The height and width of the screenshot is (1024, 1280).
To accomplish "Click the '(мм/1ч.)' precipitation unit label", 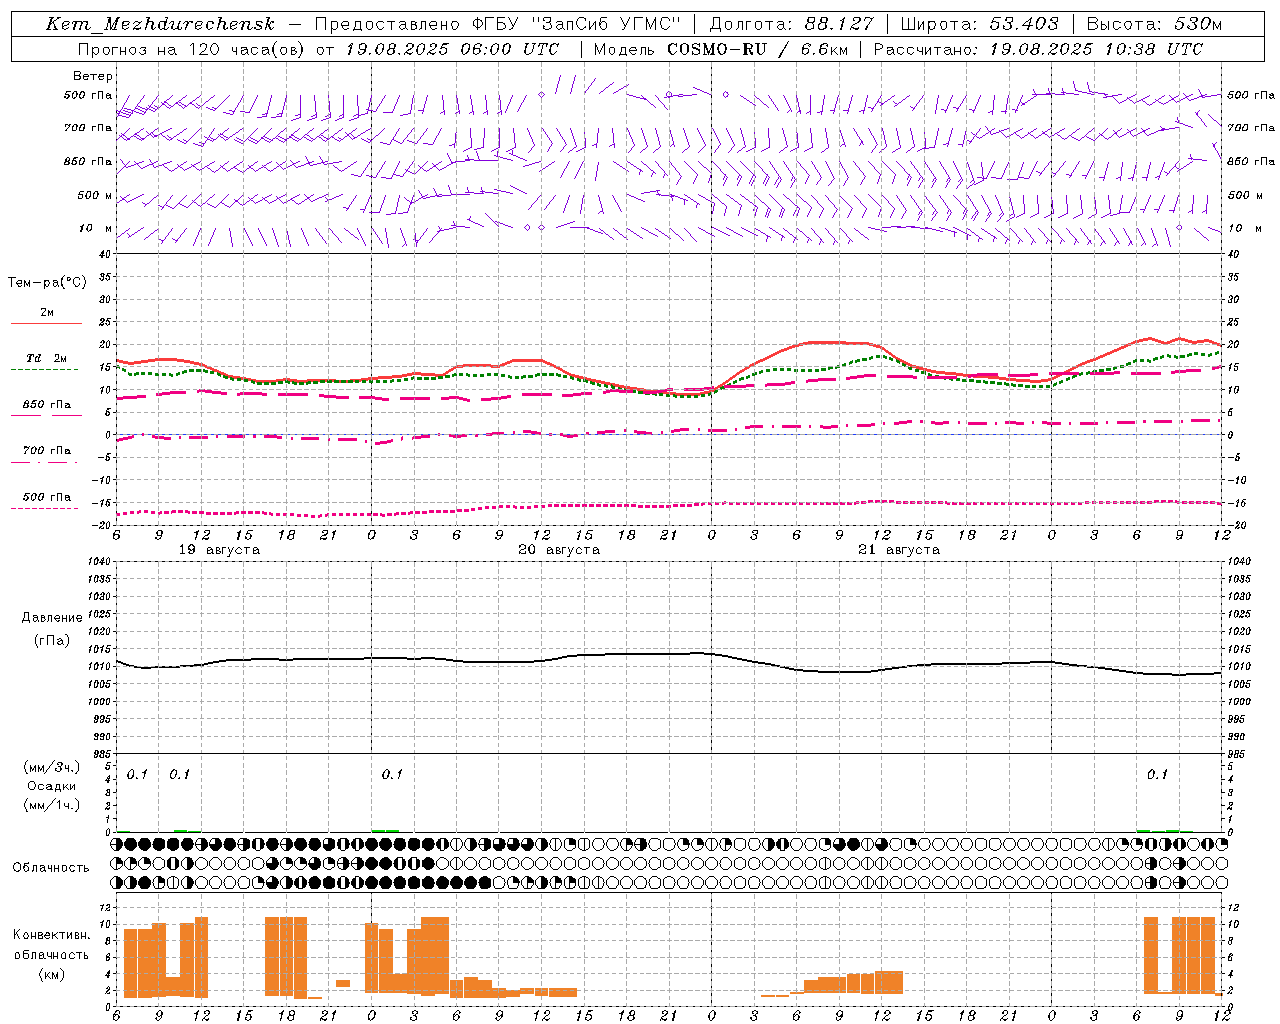I will click(x=51, y=805).
